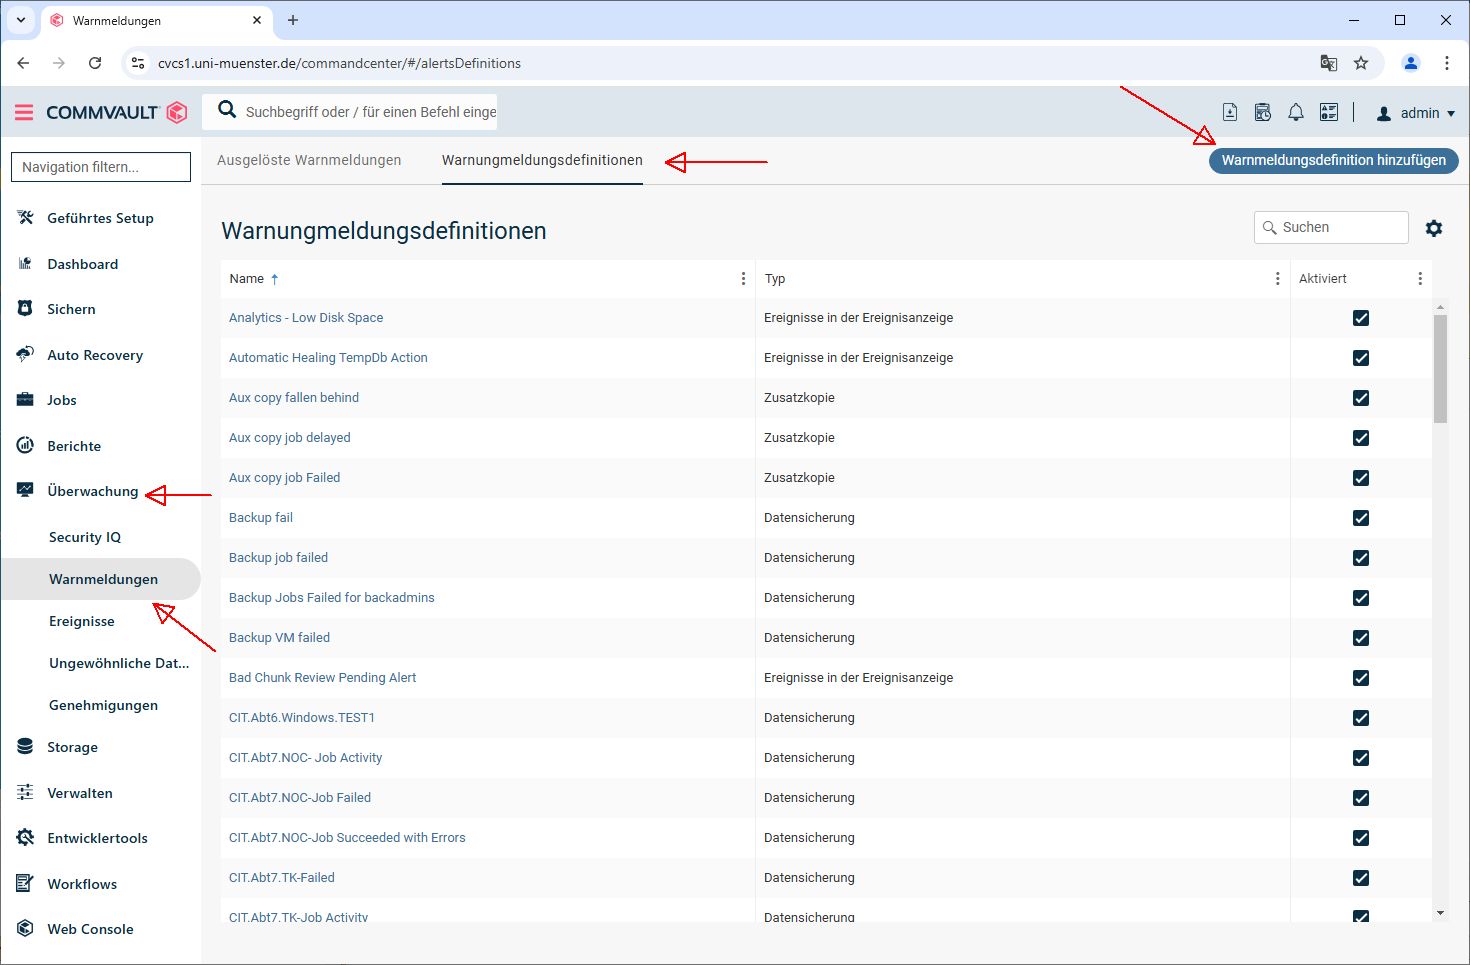This screenshot has height=965, width=1470.
Task: Open the Aux copy fallen behind alert link
Action: [293, 398]
